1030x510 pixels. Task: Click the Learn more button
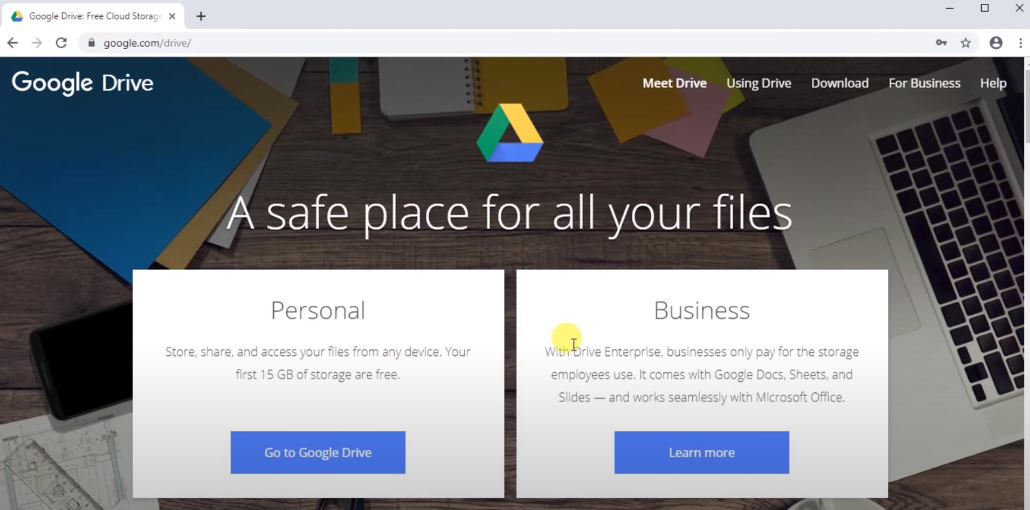click(x=702, y=452)
